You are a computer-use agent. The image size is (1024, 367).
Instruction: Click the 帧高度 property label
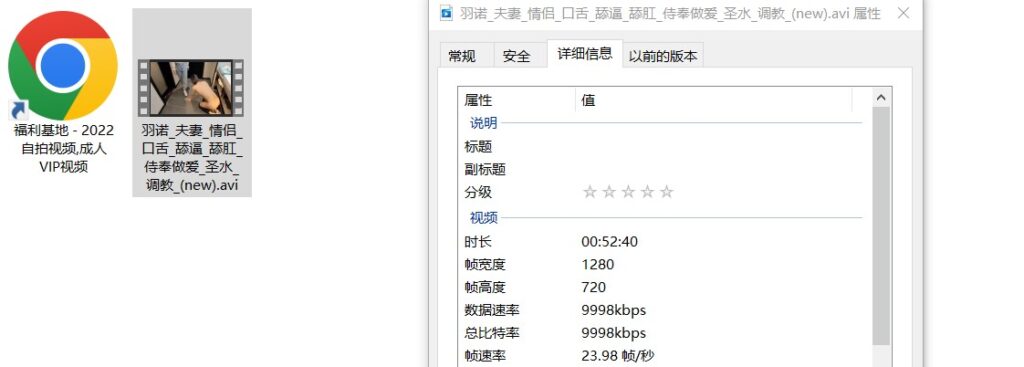click(485, 287)
